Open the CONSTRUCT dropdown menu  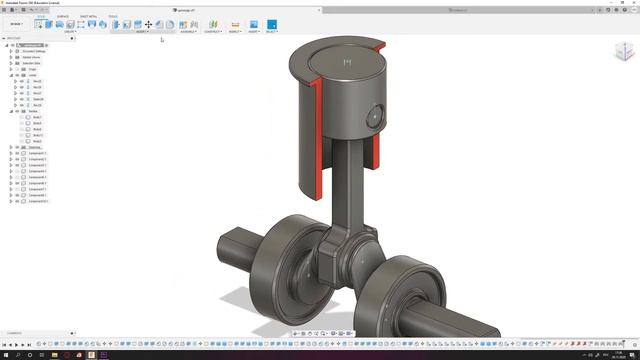[x=213, y=31]
